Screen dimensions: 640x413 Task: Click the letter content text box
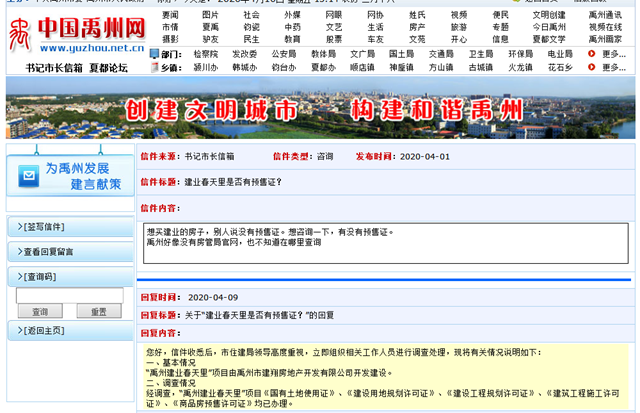[386, 243]
